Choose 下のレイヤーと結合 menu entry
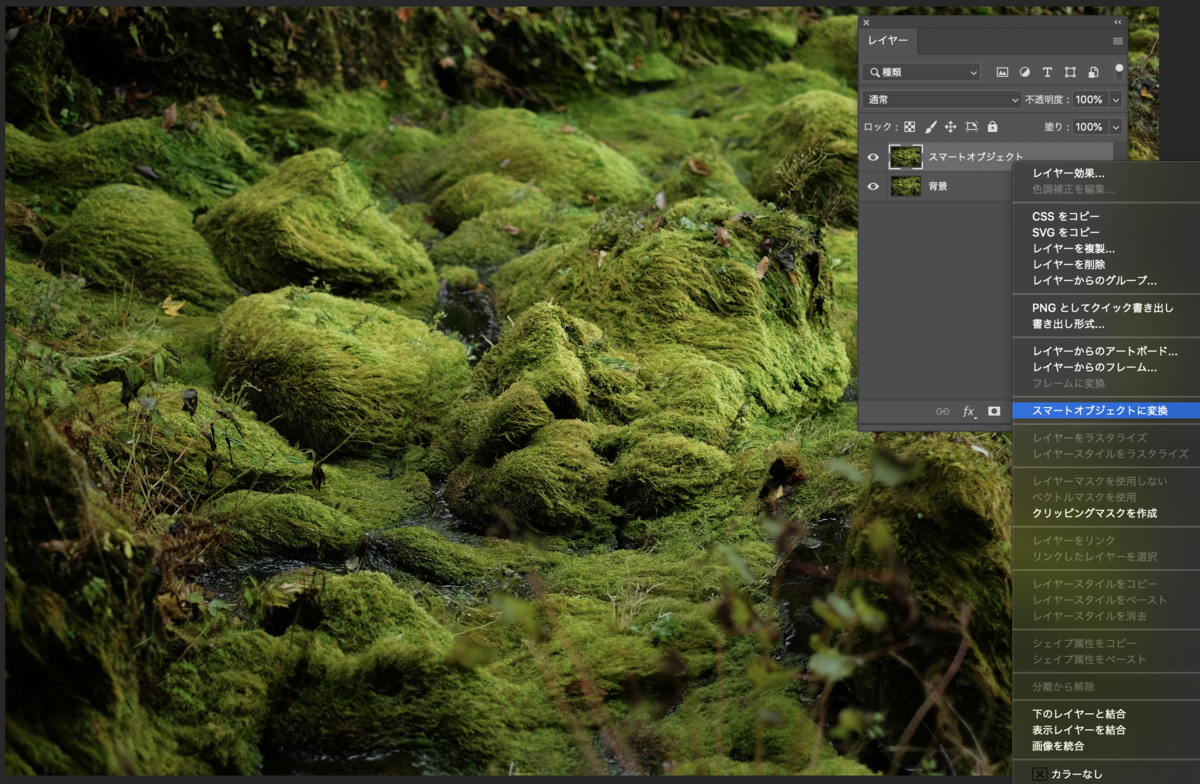 (1079, 714)
